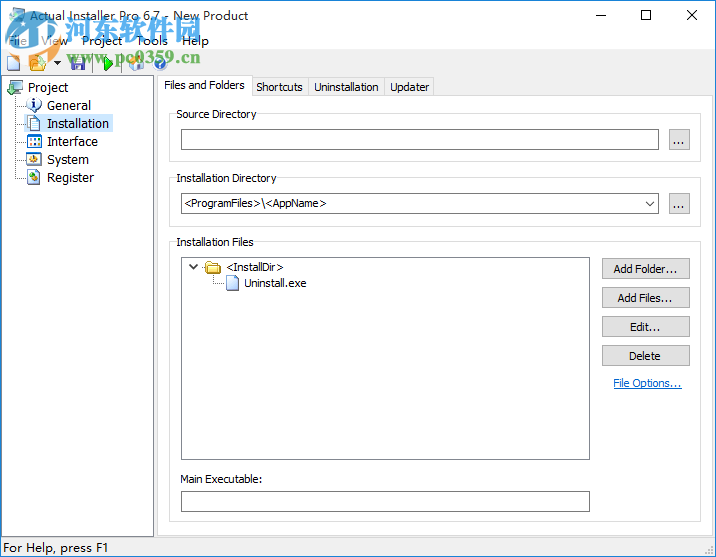
Task: Open the Help menu
Action: [x=195, y=41]
